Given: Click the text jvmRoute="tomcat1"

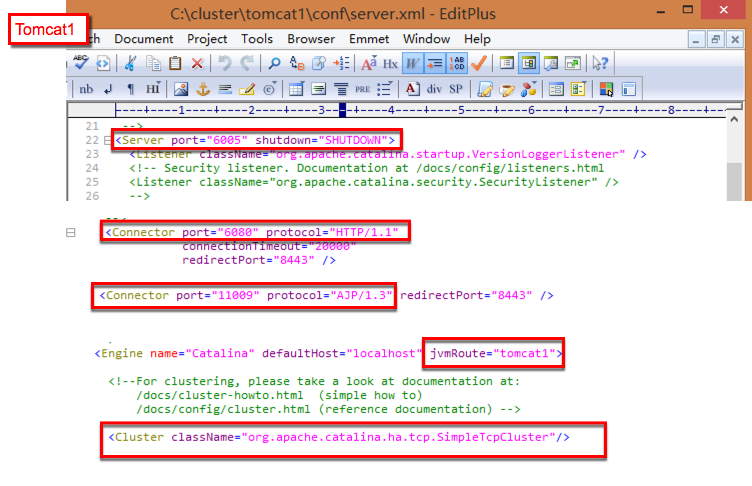Looking at the screenshot, I should pos(493,354).
